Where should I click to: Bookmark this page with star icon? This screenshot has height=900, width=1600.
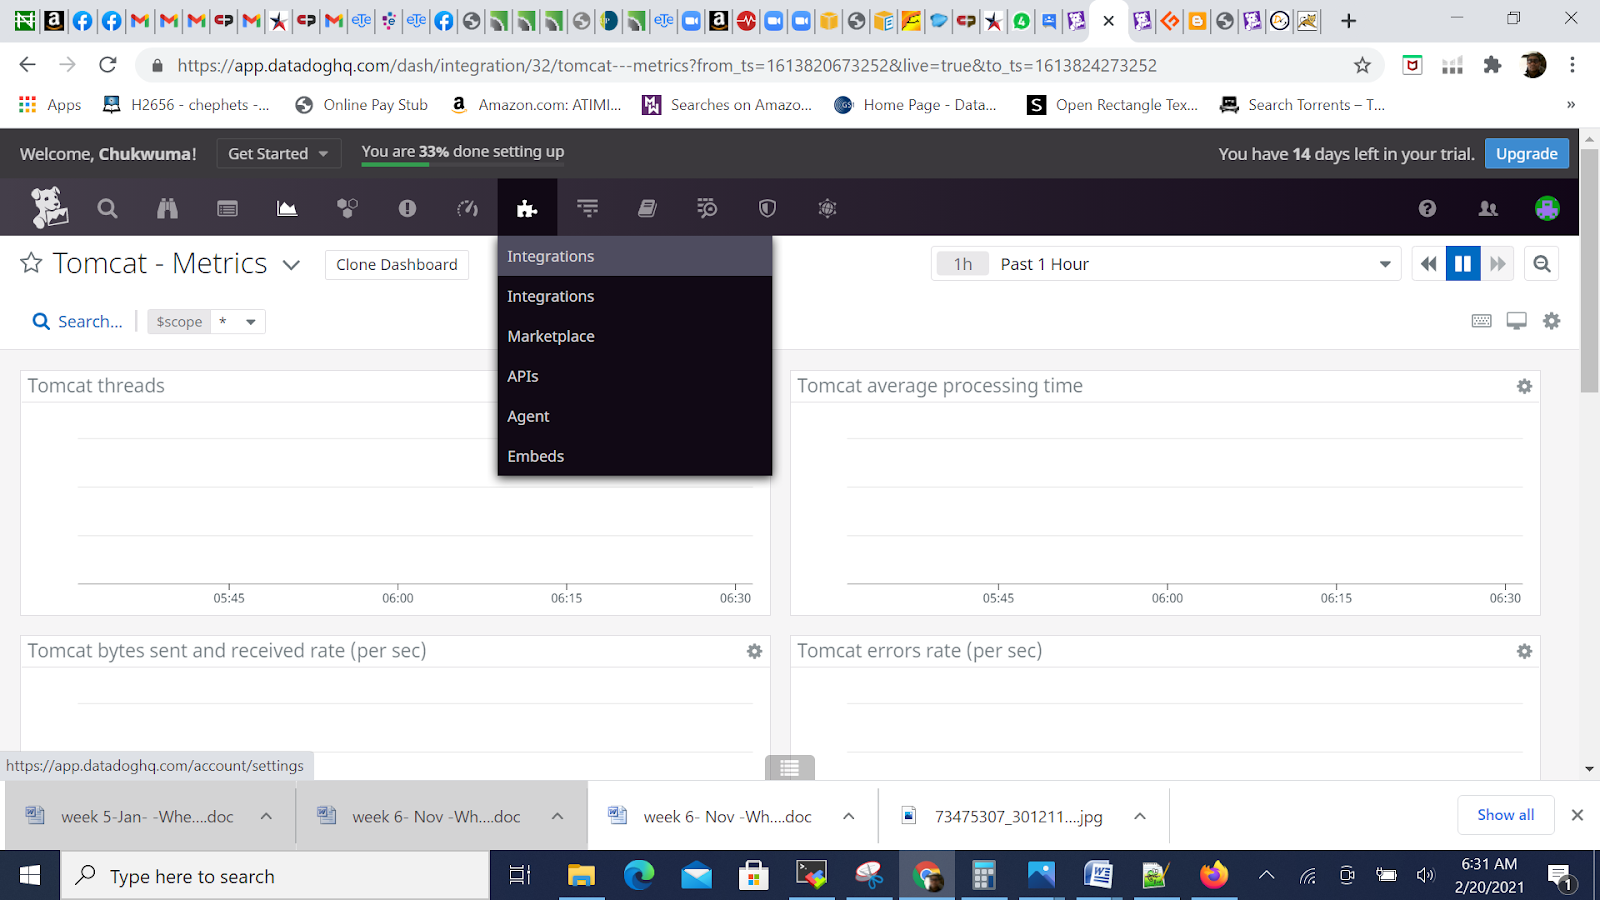pyautogui.click(x=1362, y=65)
